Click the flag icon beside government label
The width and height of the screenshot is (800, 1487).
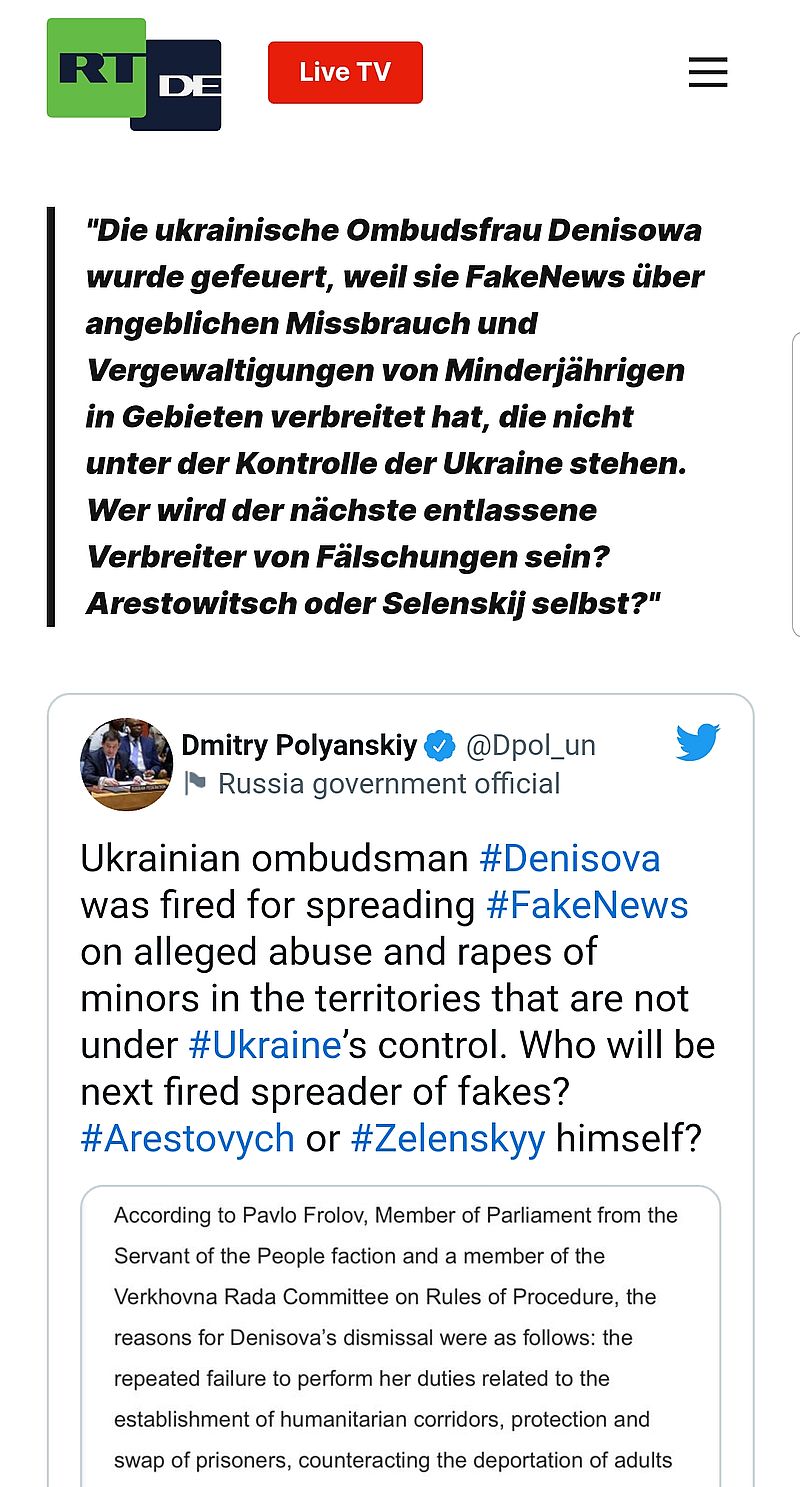coord(196,784)
